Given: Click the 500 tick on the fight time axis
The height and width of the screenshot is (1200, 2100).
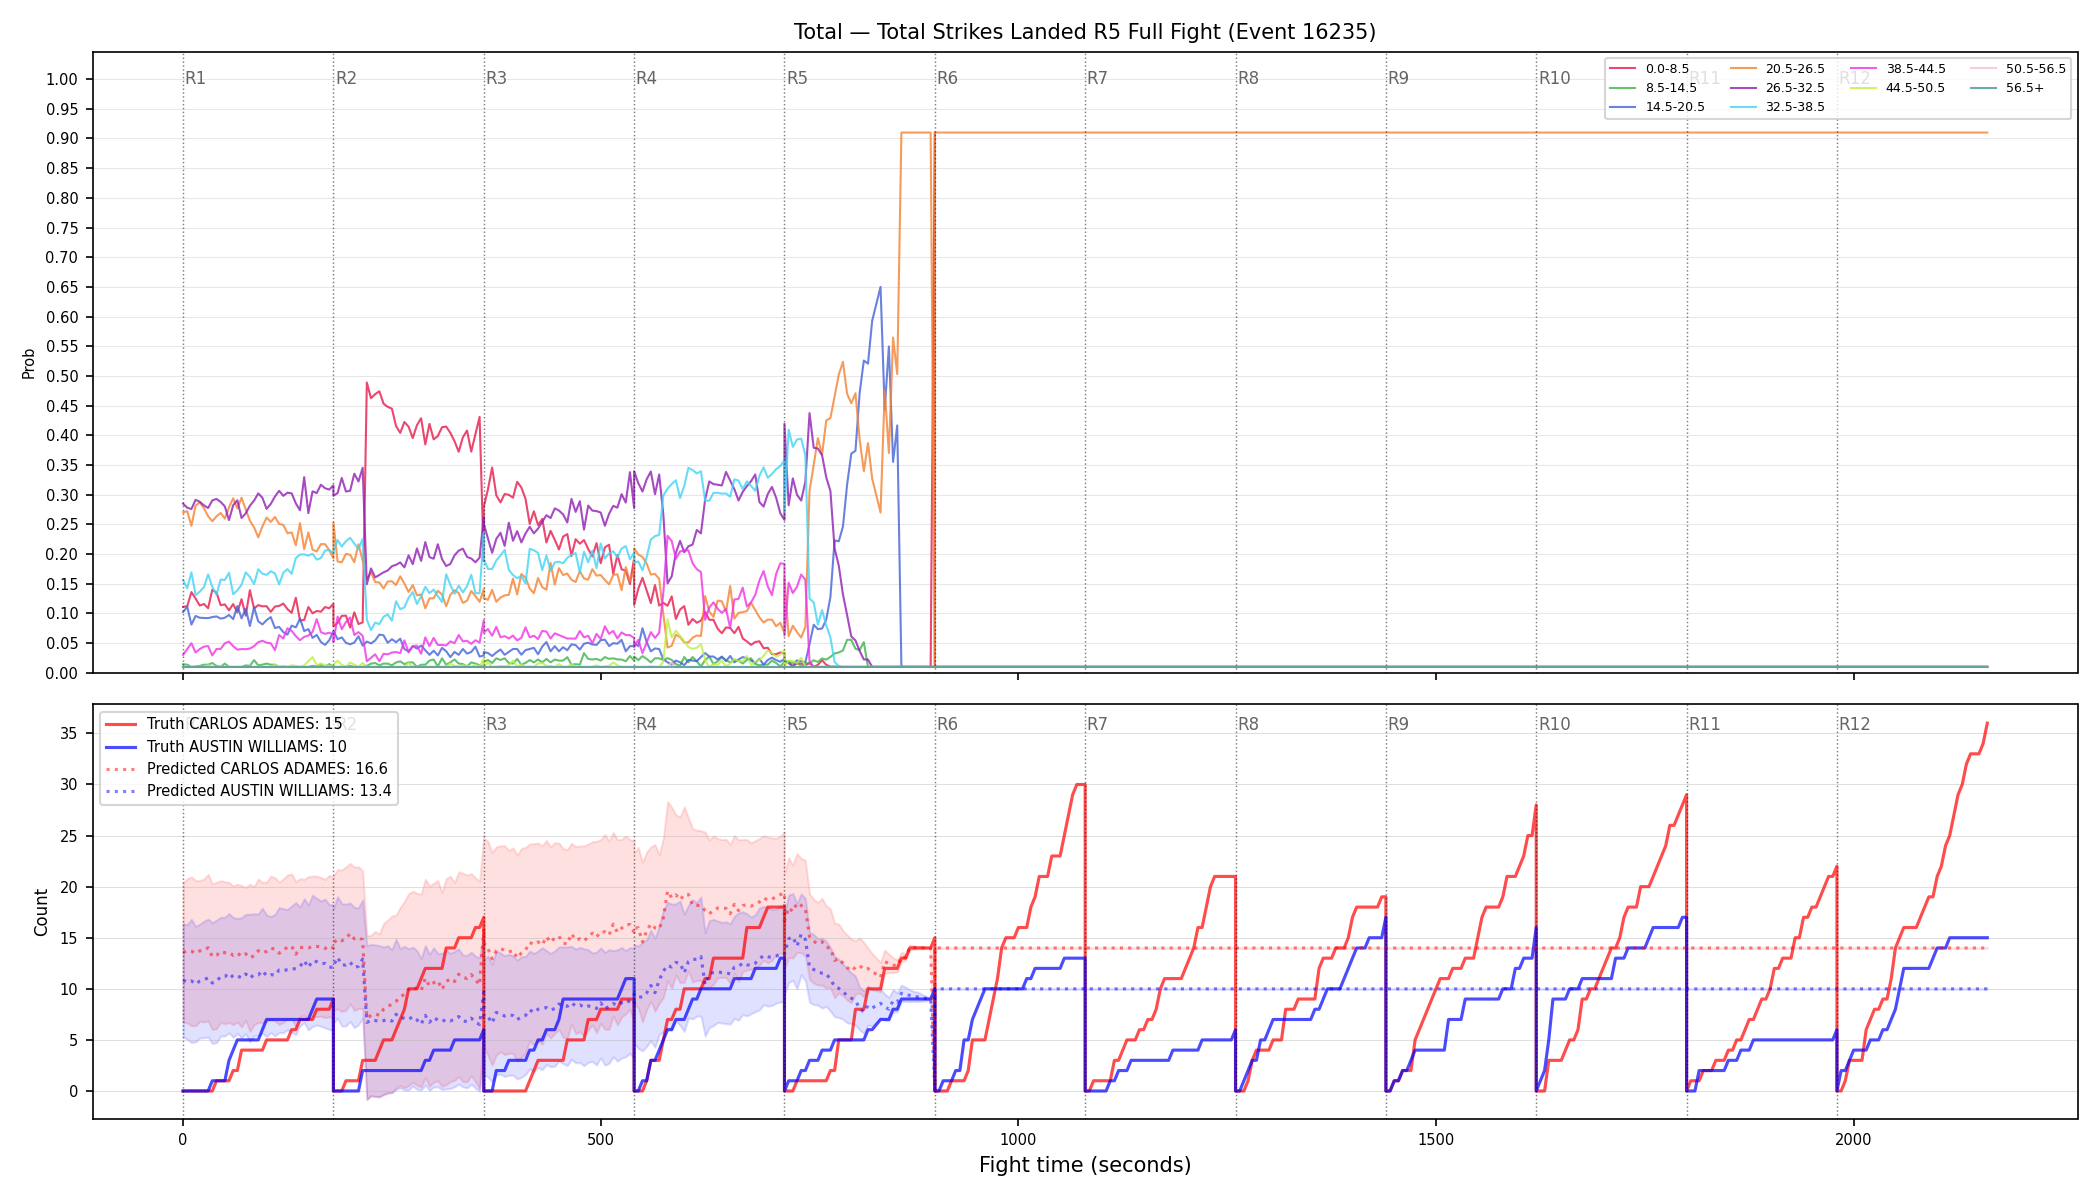Looking at the screenshot, I should [x=600, y=1139].
